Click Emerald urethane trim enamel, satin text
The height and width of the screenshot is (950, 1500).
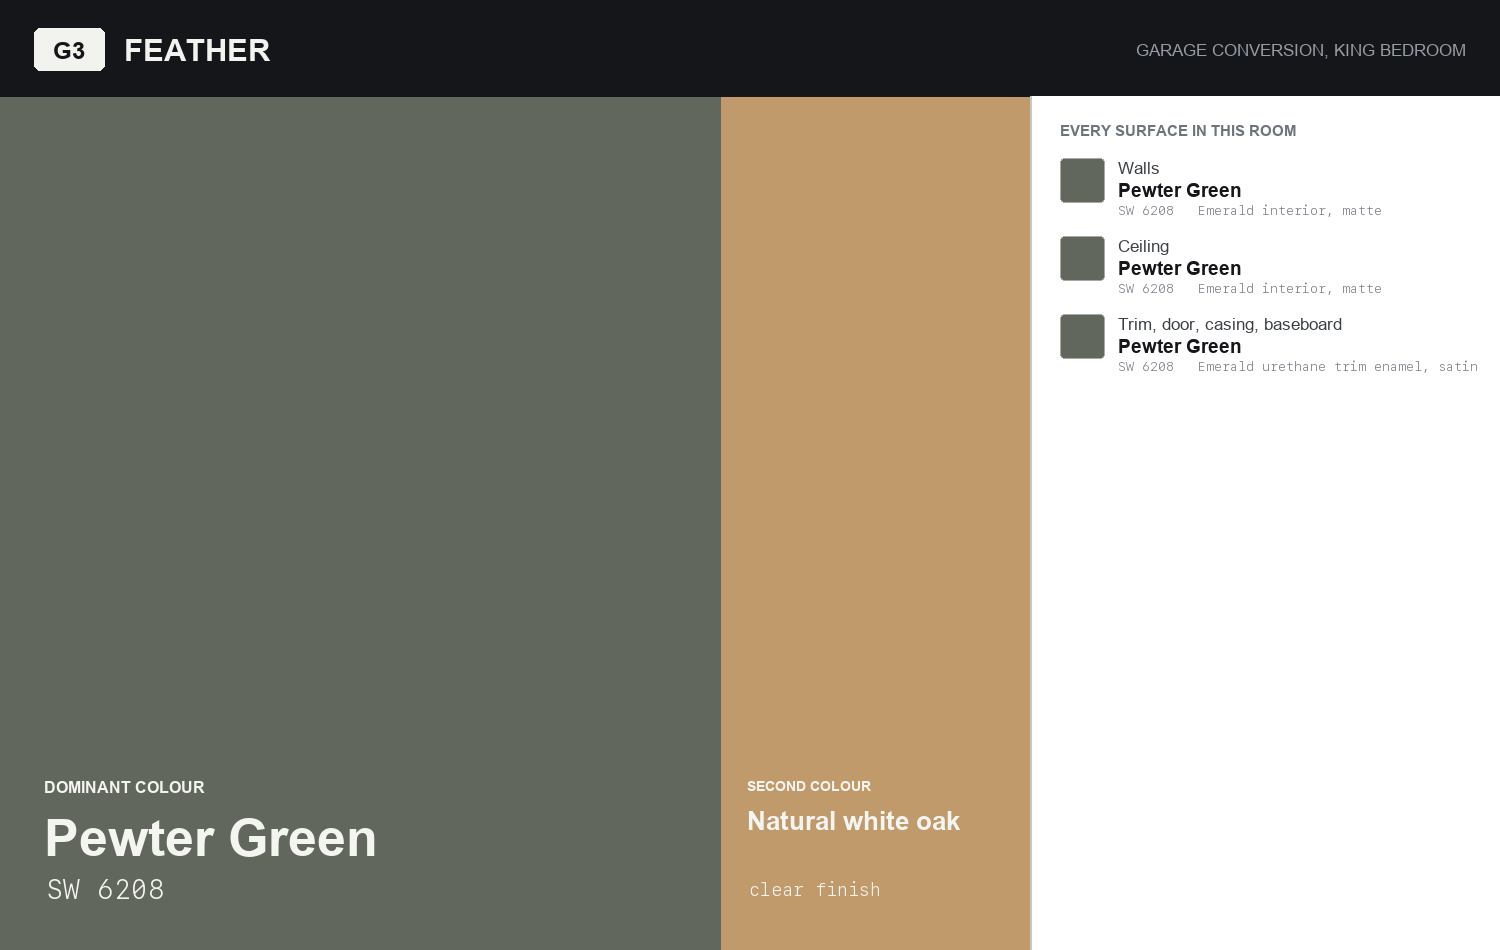pos(1338,367)
